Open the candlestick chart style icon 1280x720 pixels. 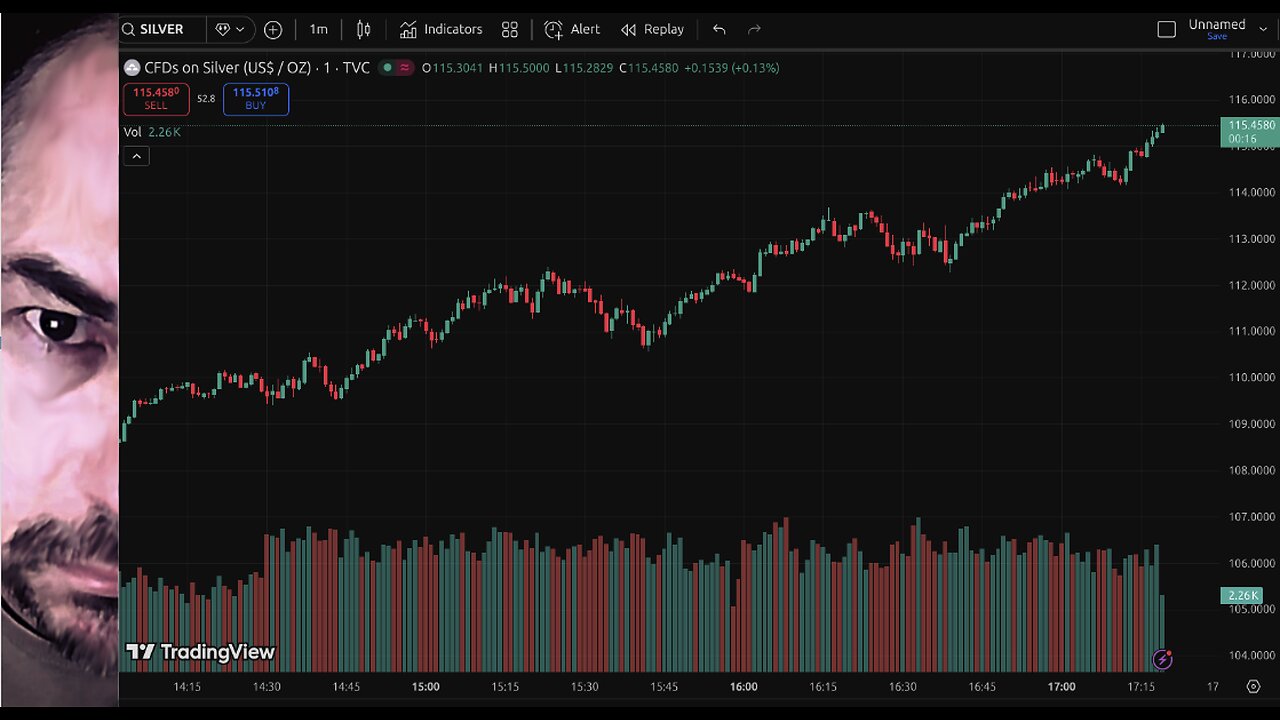(364, 30)
